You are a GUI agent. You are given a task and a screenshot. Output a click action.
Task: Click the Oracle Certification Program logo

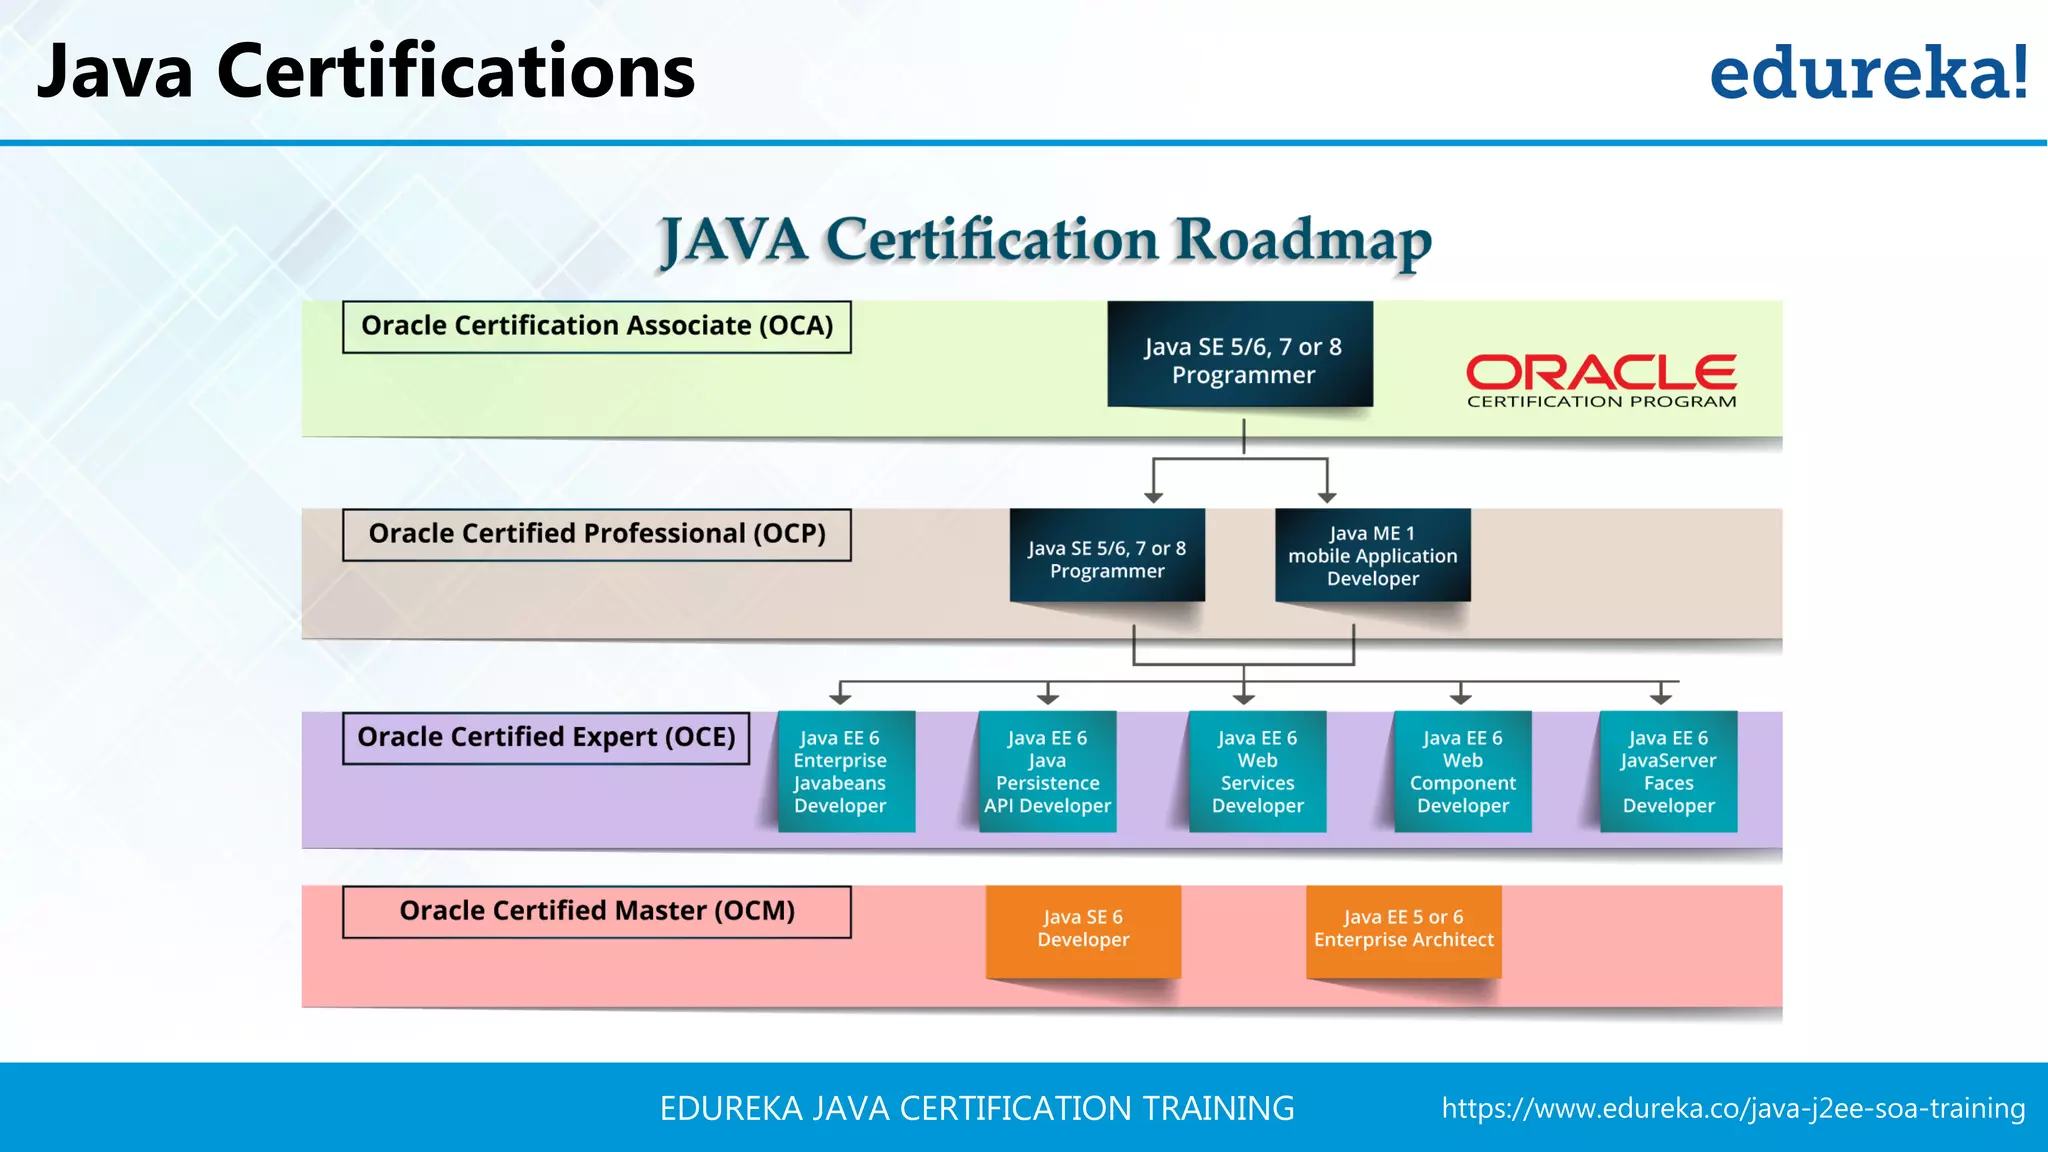point(1601,381)
